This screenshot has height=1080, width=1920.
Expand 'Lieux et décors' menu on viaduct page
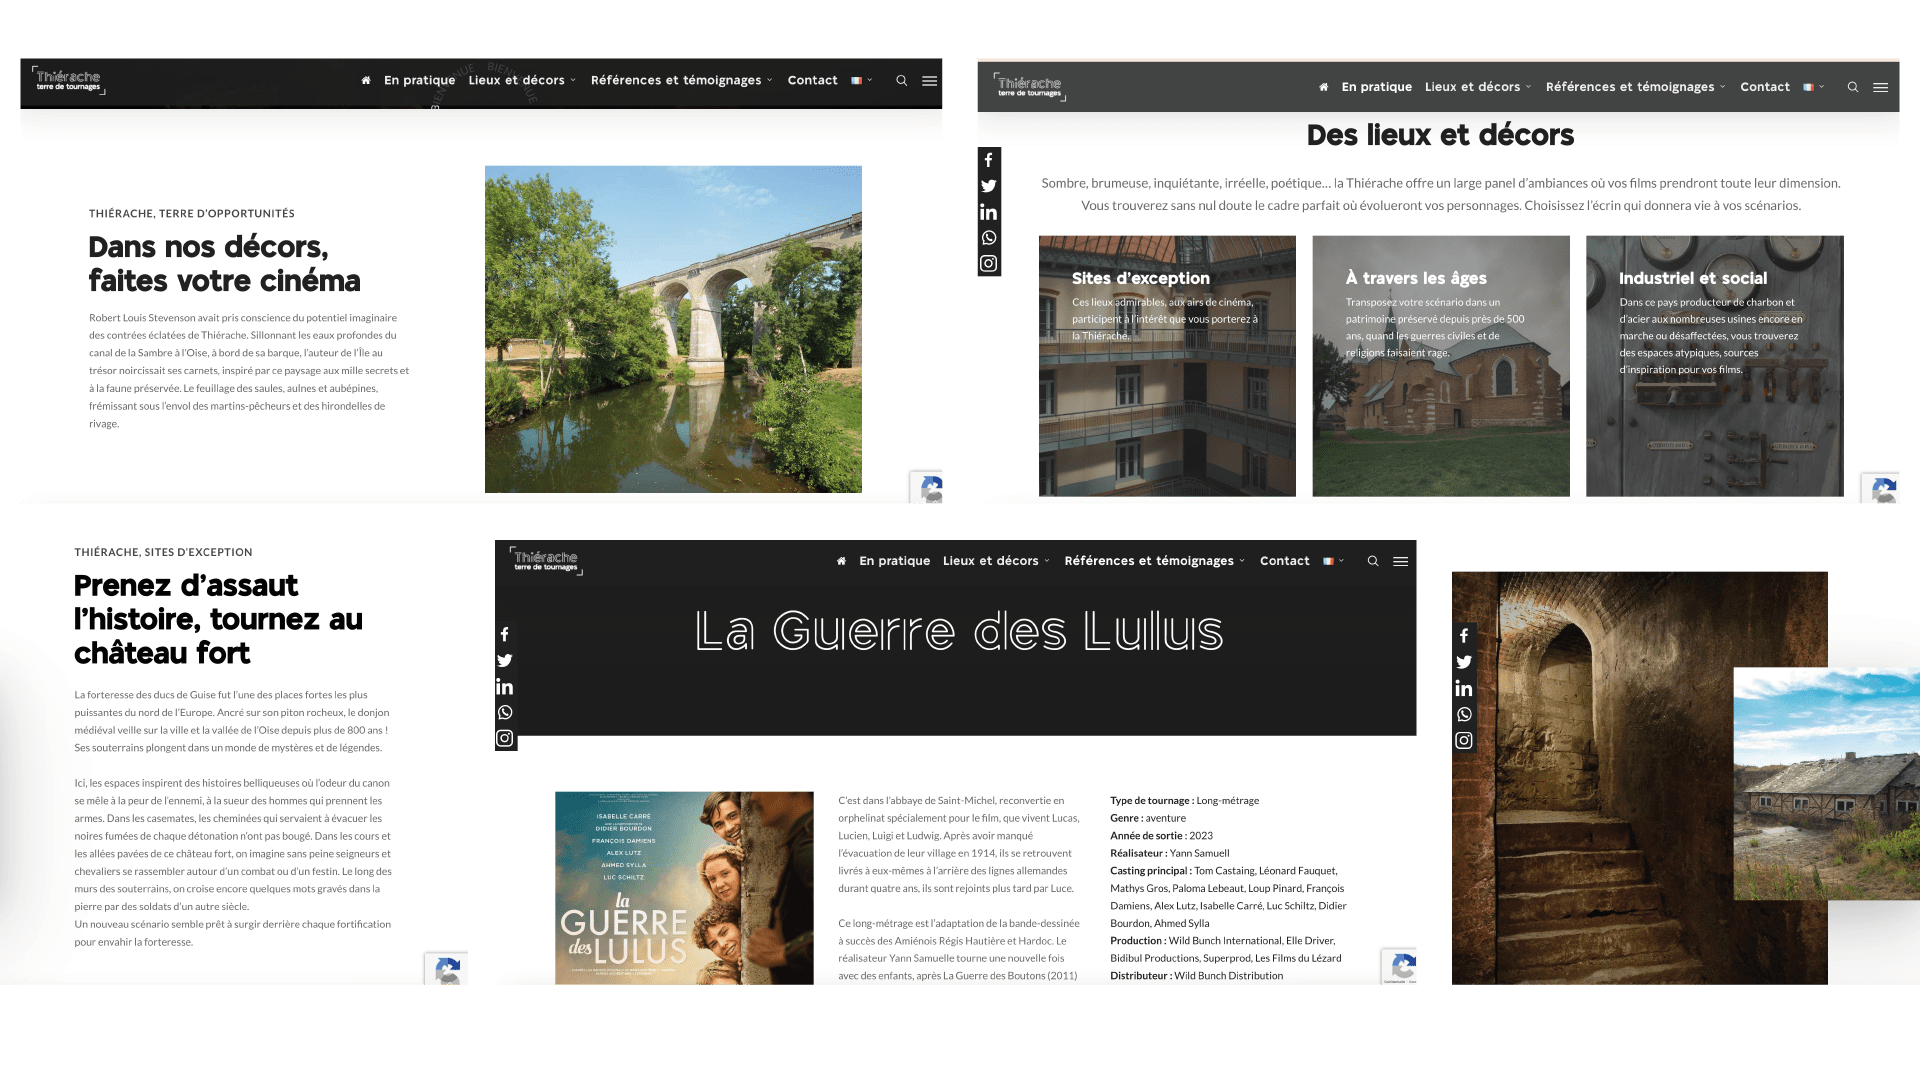pyautogui.click(x=522, y=80)
